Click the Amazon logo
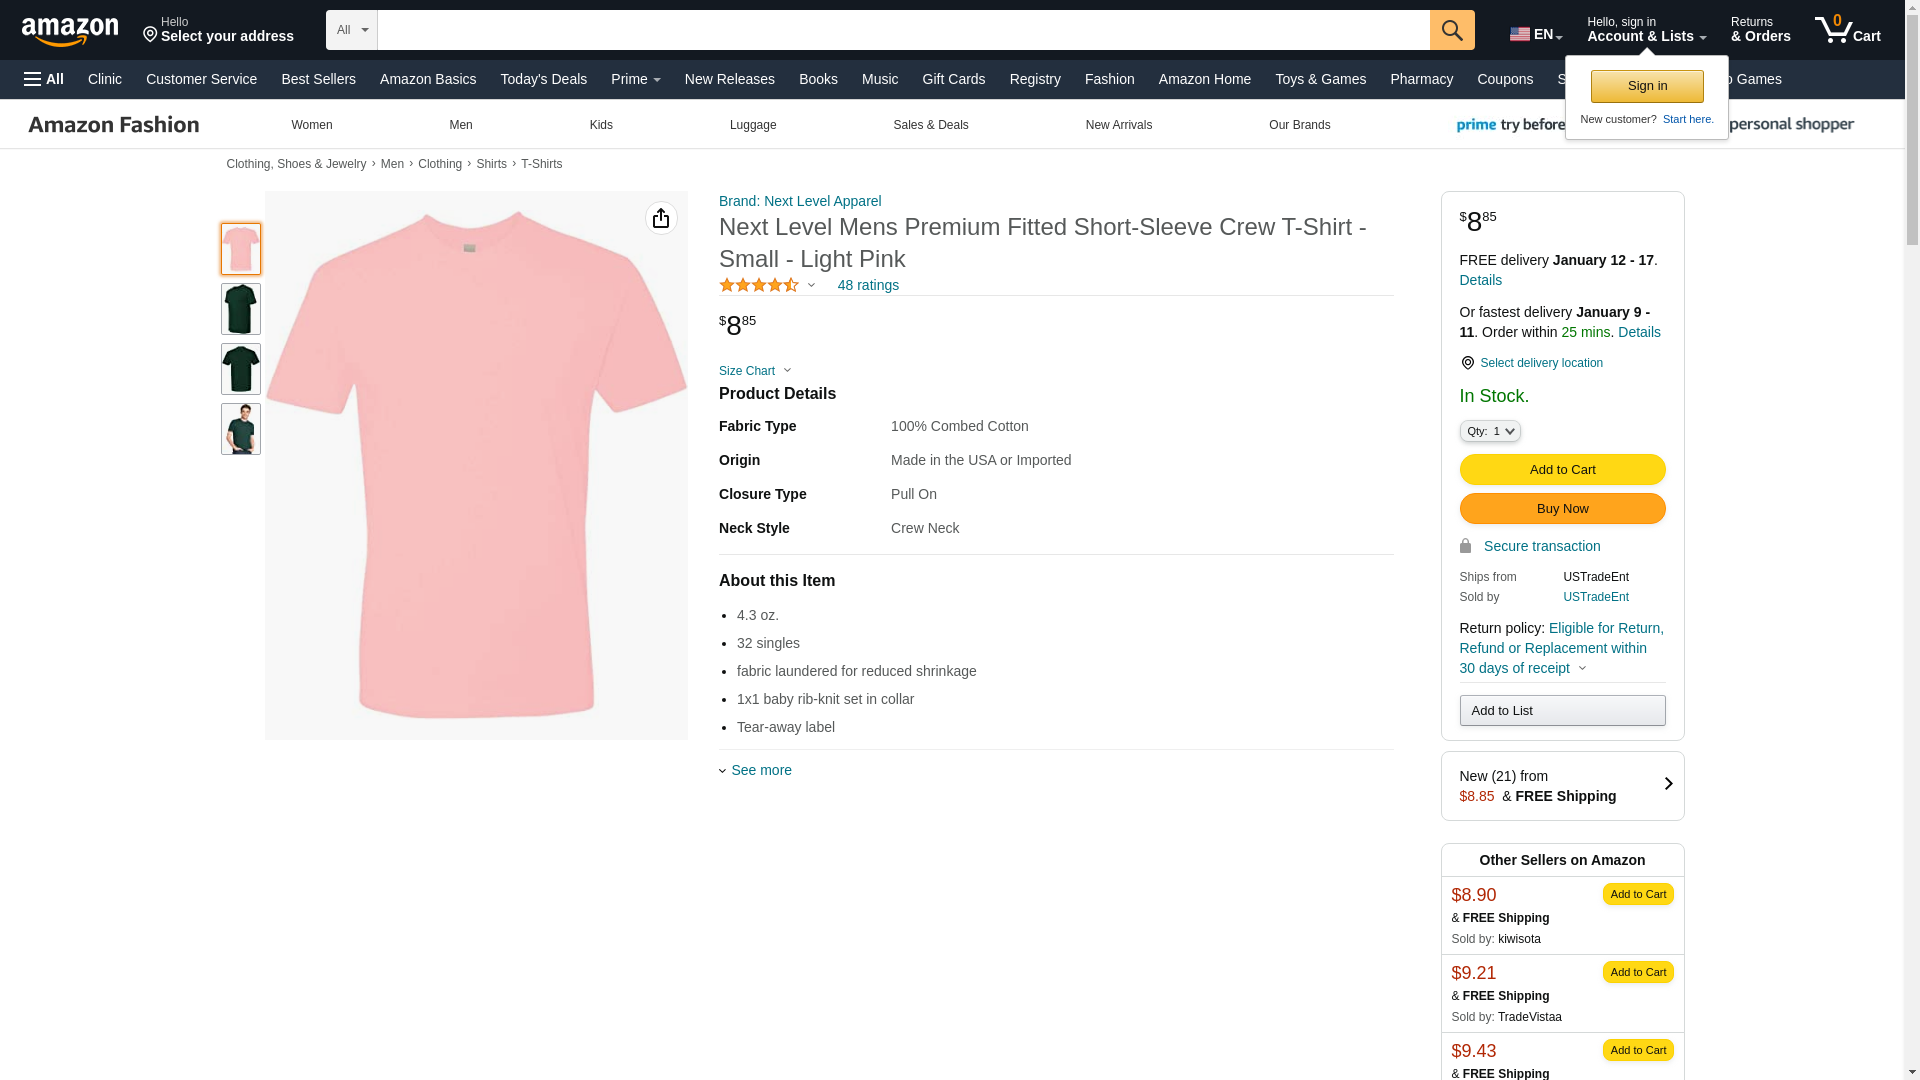Screen dimensions: 1920x1080 click(x=70, y=32)
